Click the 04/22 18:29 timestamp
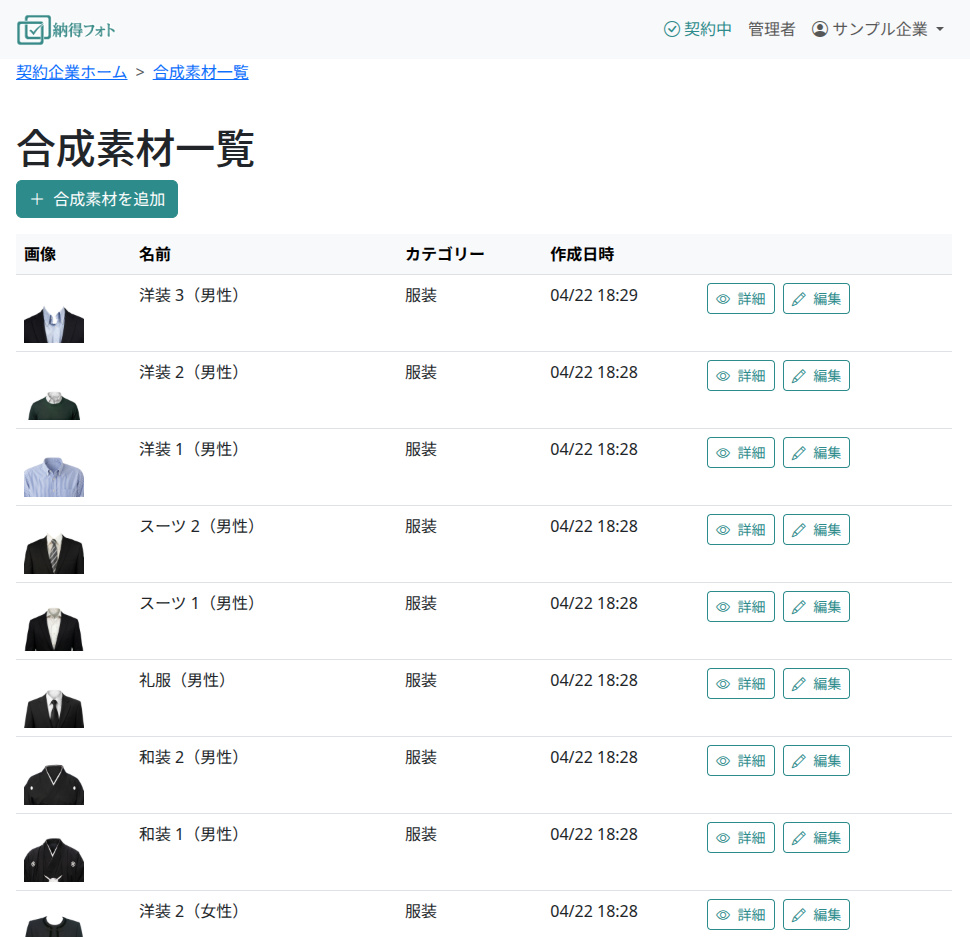 (594, 295)
